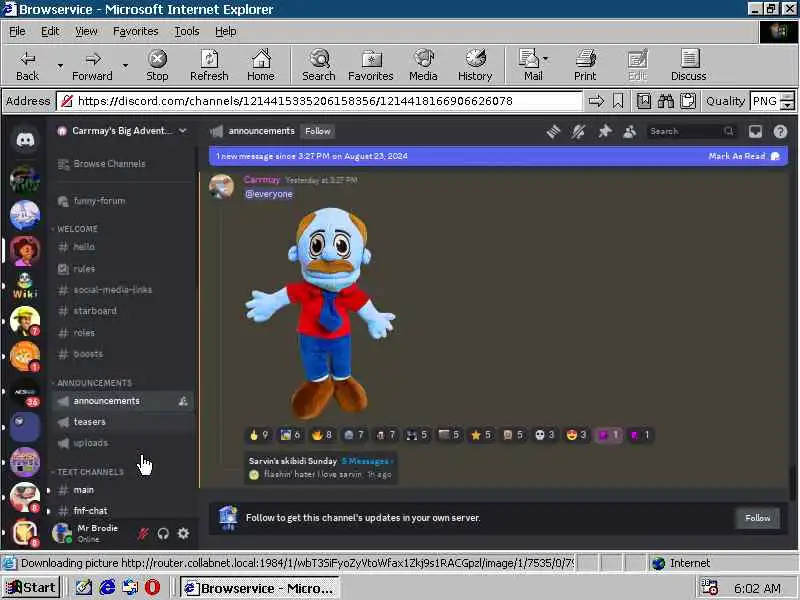Open the Search toolbar button
This screenshot has height=600, width=800.
pyautogui.click(x=319, y=65)
